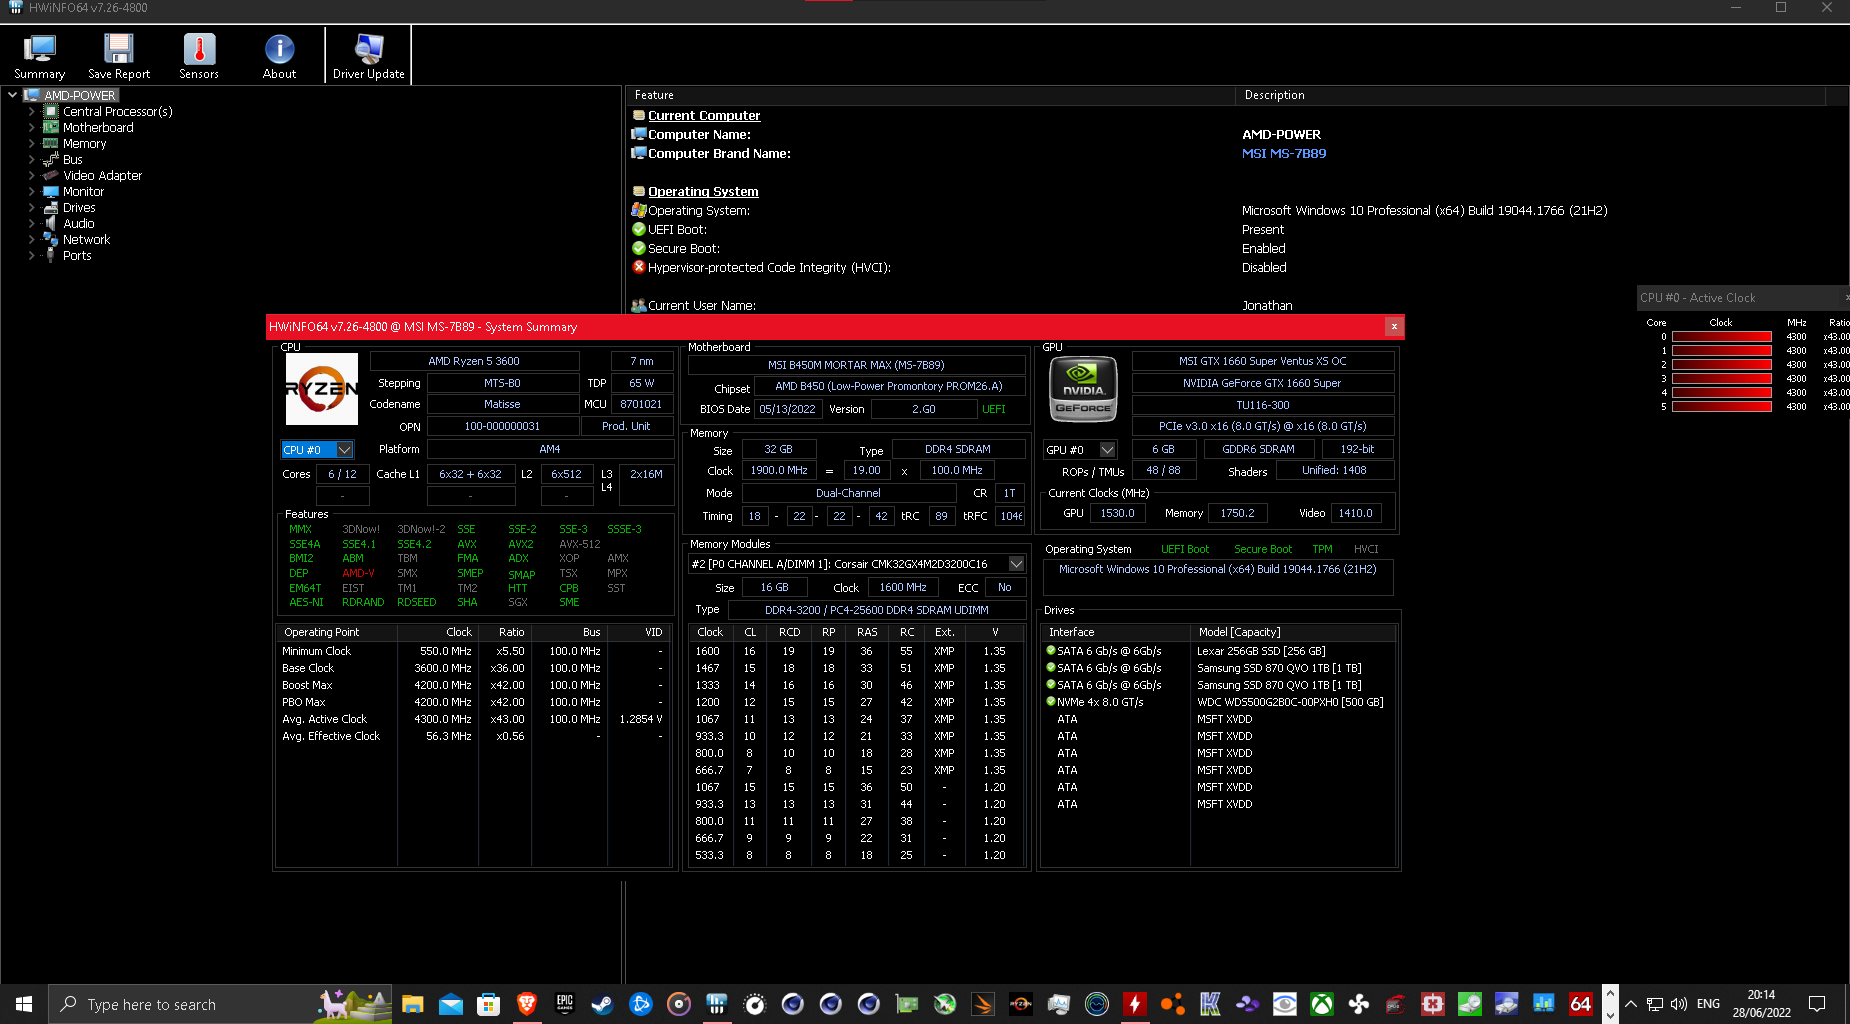Open the notification center
The height and width of the screenshot is (1024, 1850).
click(1817, 1004)
